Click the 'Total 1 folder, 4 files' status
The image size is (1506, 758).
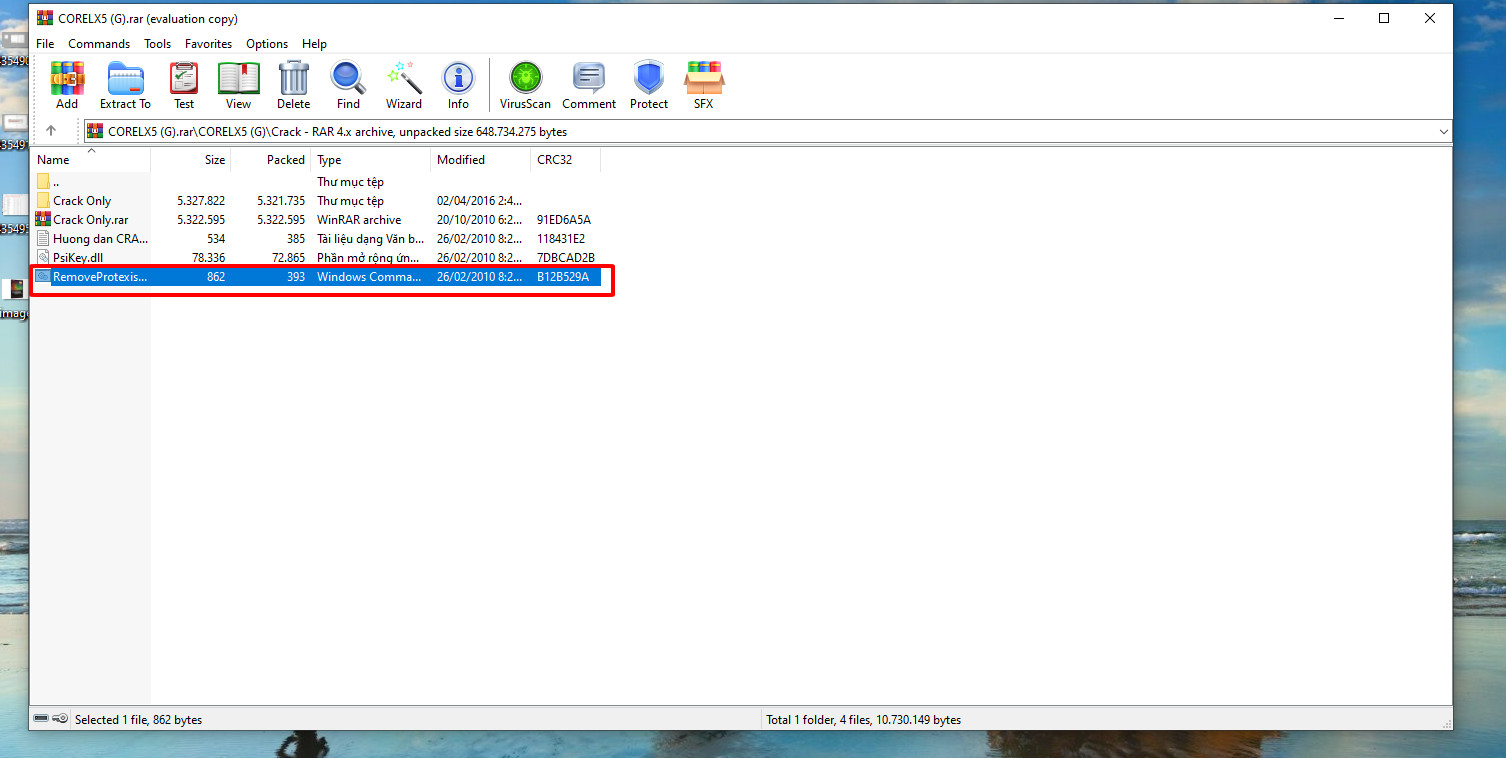864,720
